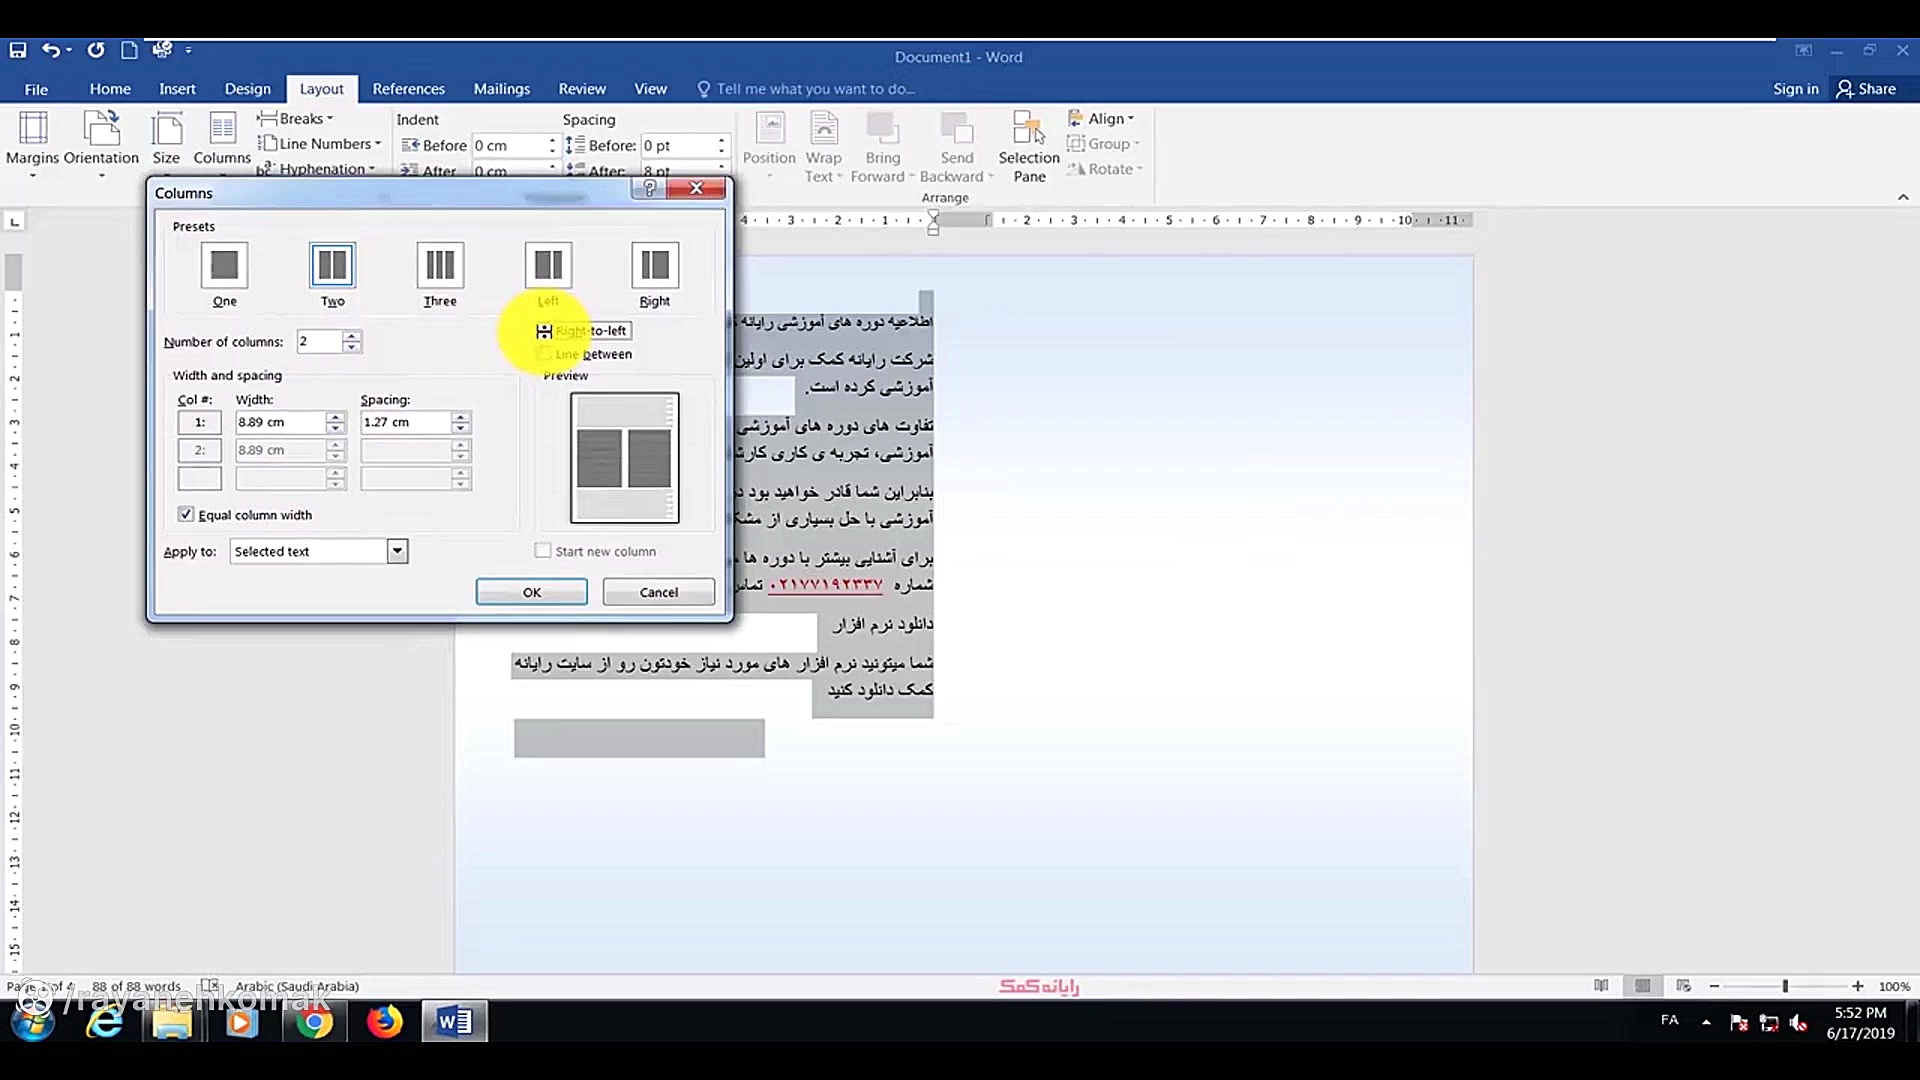Cancel the Columns dialog
Viewport: 1920px width, 1080px height.
658,591
